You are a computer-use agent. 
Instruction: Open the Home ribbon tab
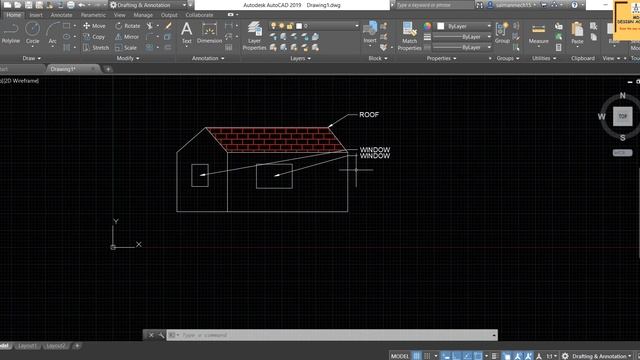13,15
